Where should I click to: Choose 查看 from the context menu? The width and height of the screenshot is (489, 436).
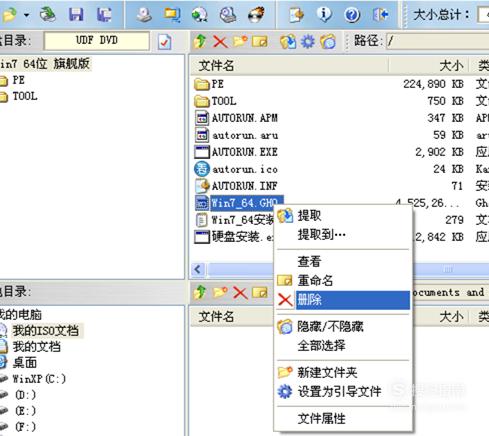[x=343, y=261]
